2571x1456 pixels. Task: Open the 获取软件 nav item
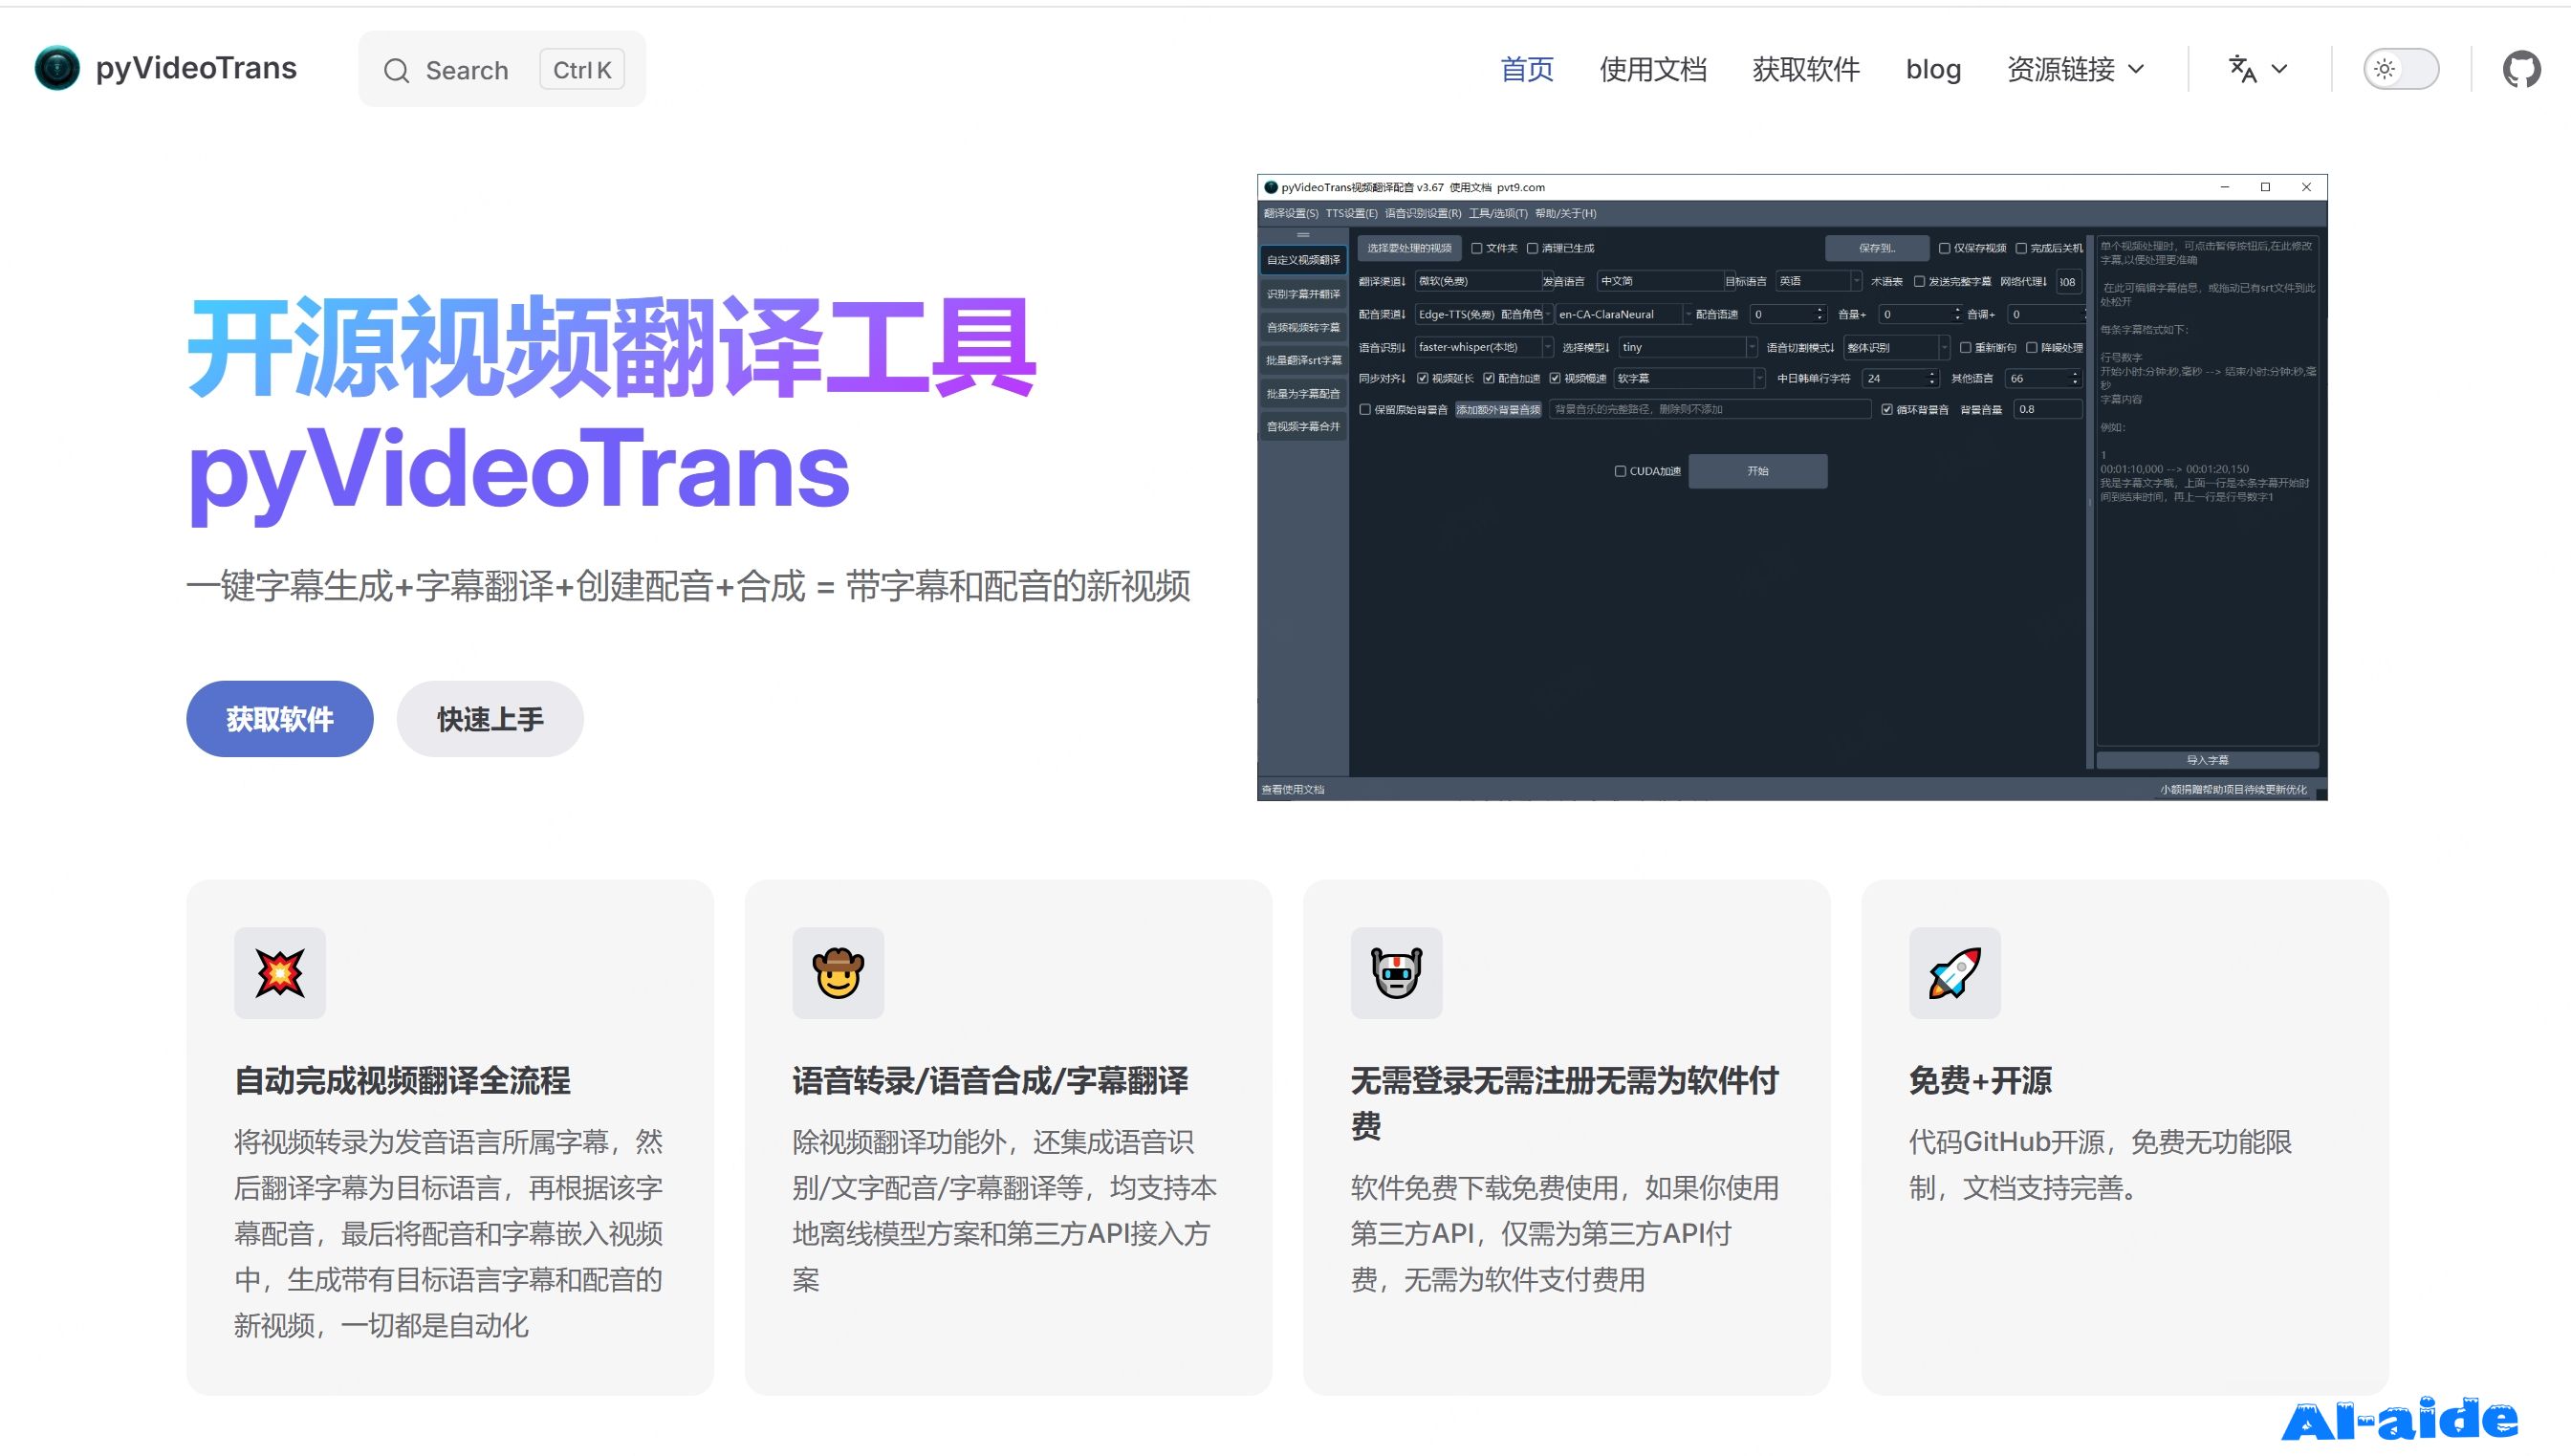1806,69
